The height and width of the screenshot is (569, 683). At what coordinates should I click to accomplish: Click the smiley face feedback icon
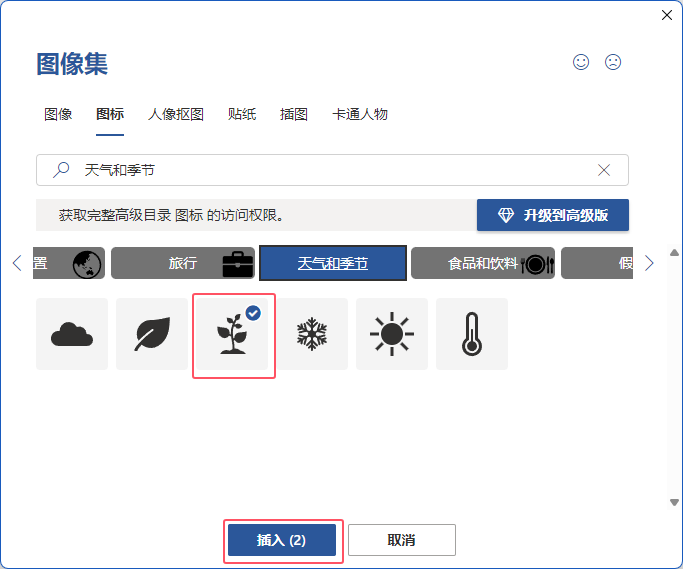[581, 62]
